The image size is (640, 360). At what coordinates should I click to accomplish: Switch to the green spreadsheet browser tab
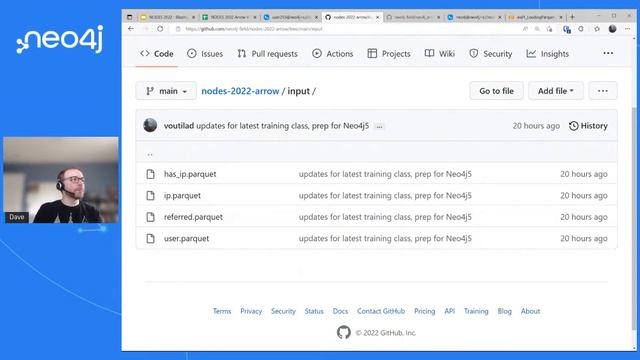pyautogui.click(x=229, y=17)
